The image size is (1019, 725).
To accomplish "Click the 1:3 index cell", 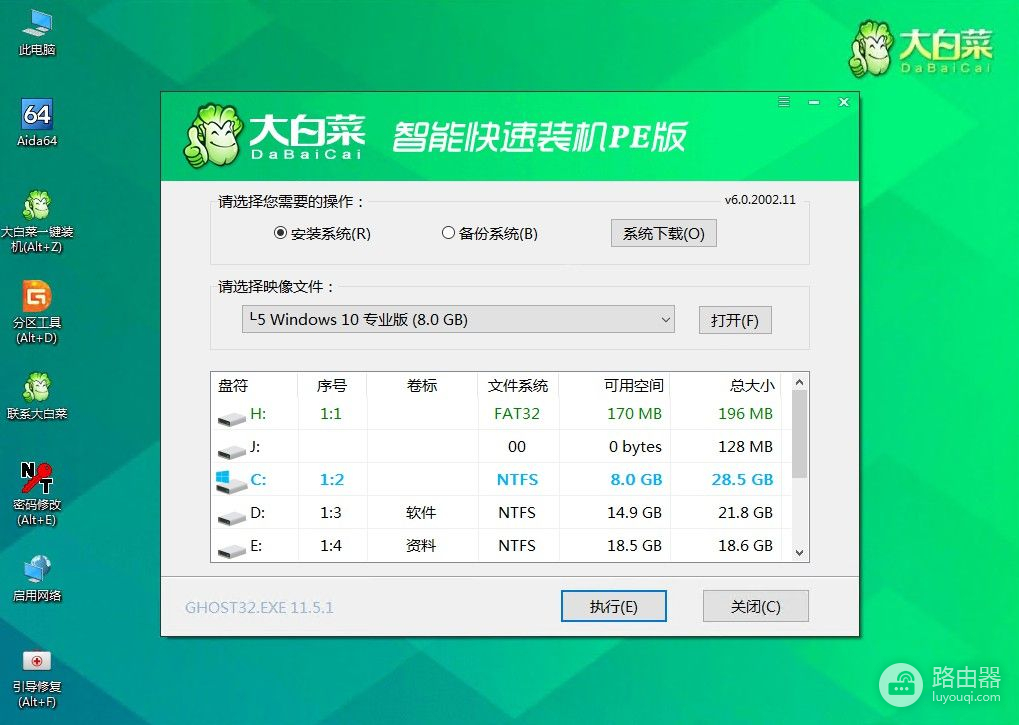I will click(x=331, y=513).
